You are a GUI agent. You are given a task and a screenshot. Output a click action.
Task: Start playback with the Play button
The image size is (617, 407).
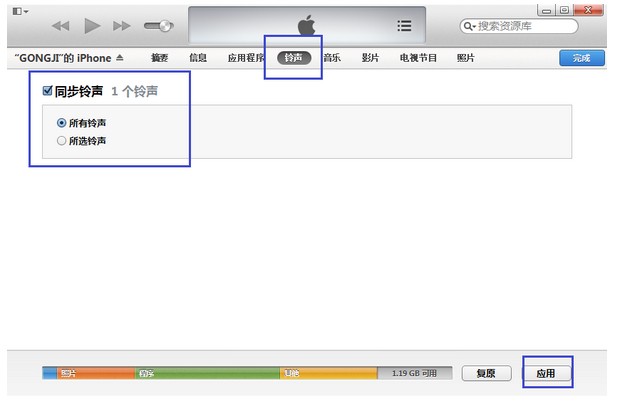[x=92, y=26]
